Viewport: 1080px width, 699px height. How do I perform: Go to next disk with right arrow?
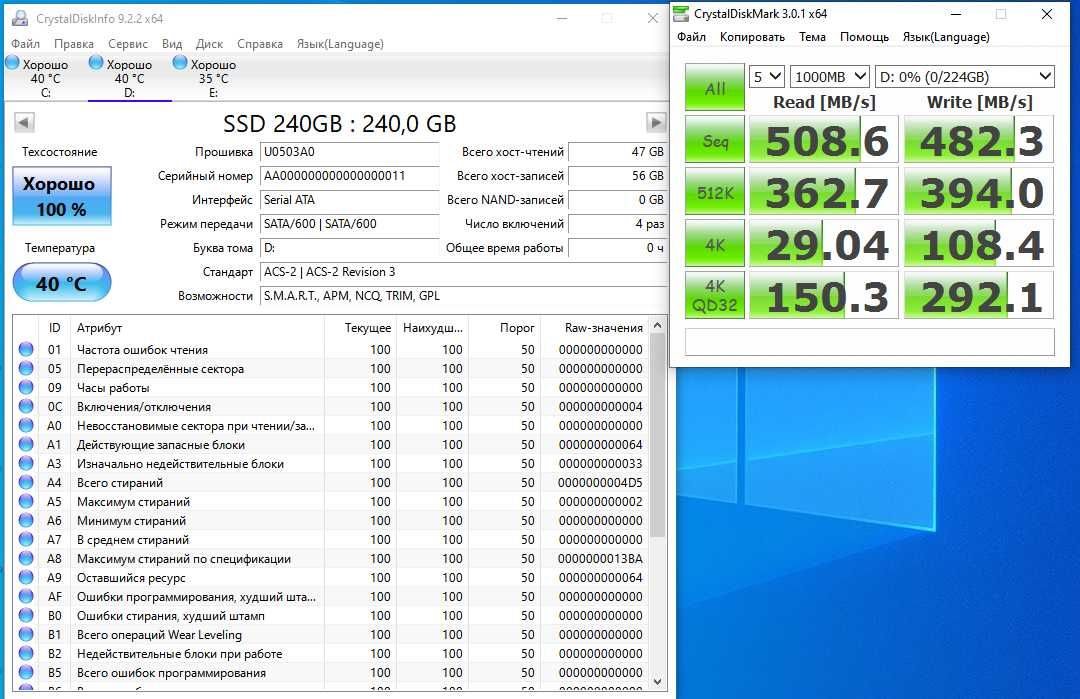656,123
